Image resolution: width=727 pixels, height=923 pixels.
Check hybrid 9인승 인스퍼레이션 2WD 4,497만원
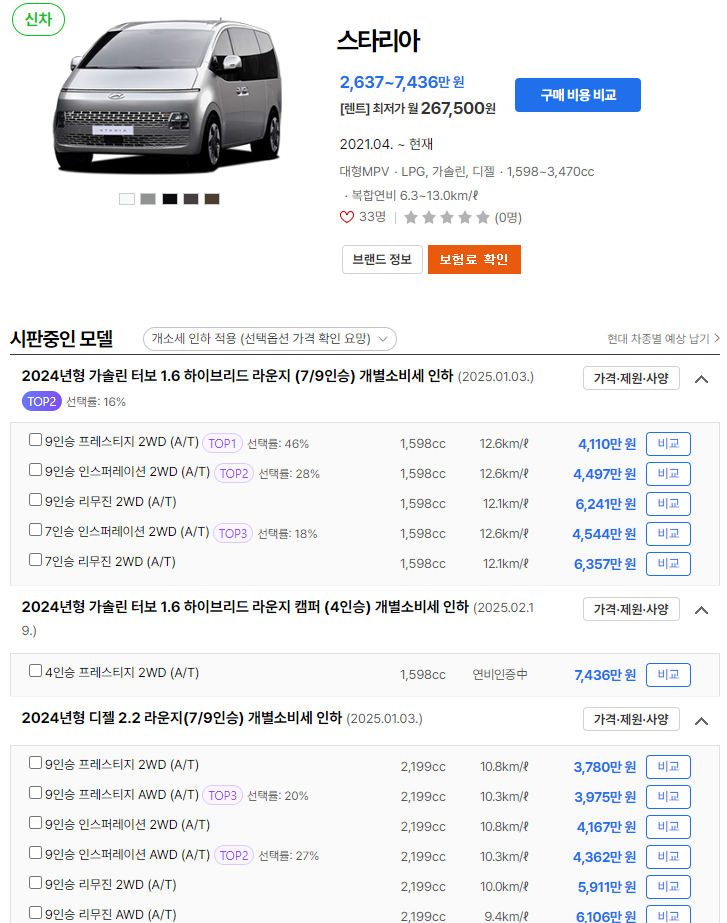(x=35, y=470)
